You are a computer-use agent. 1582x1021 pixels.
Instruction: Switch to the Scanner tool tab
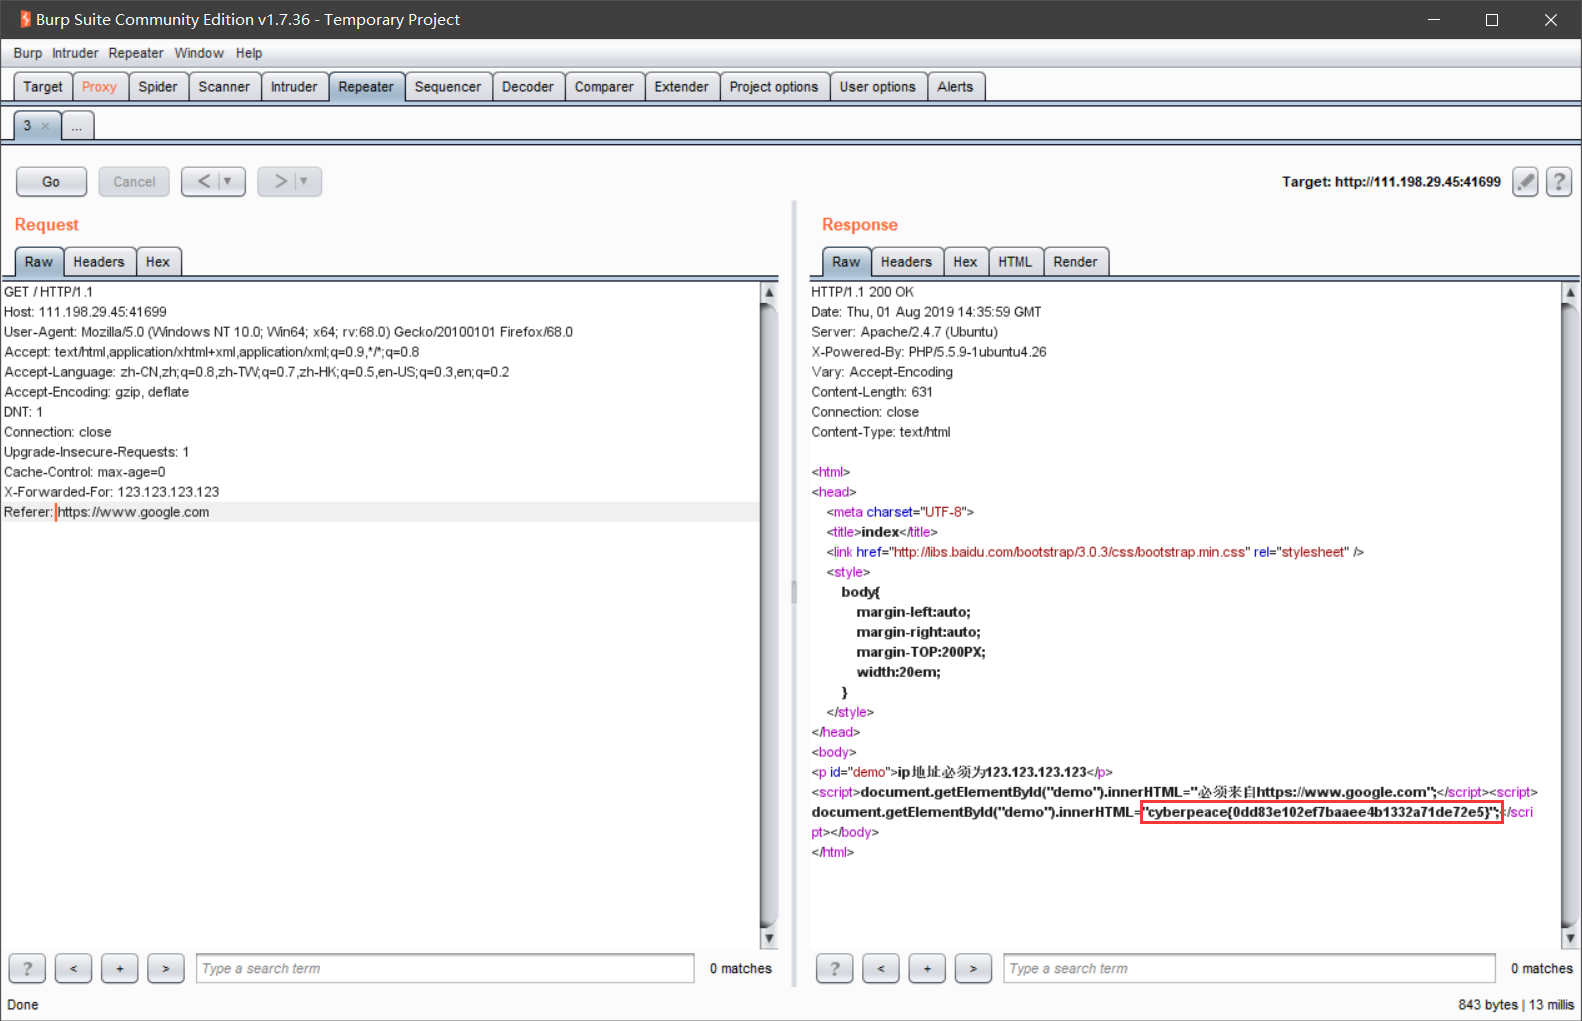(x=224, y=87)
